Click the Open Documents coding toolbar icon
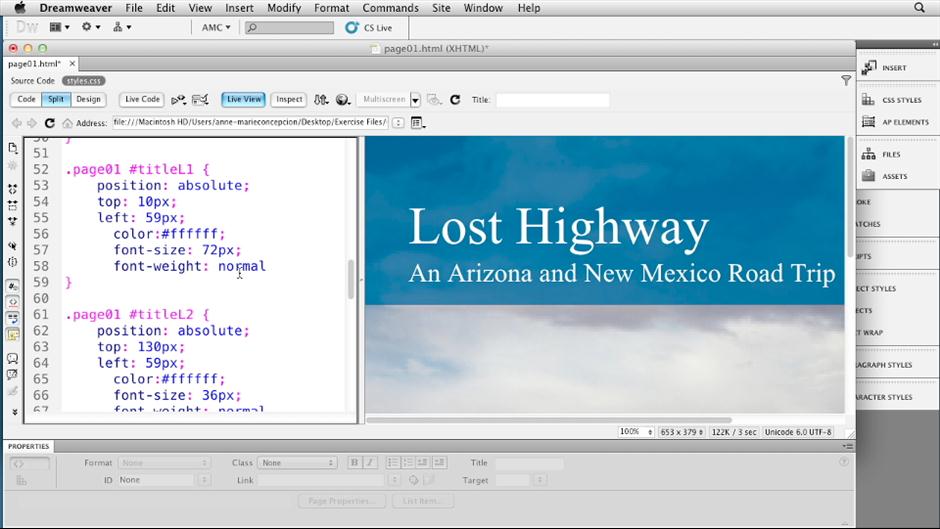The image size is (940, 529). [13, 149]
